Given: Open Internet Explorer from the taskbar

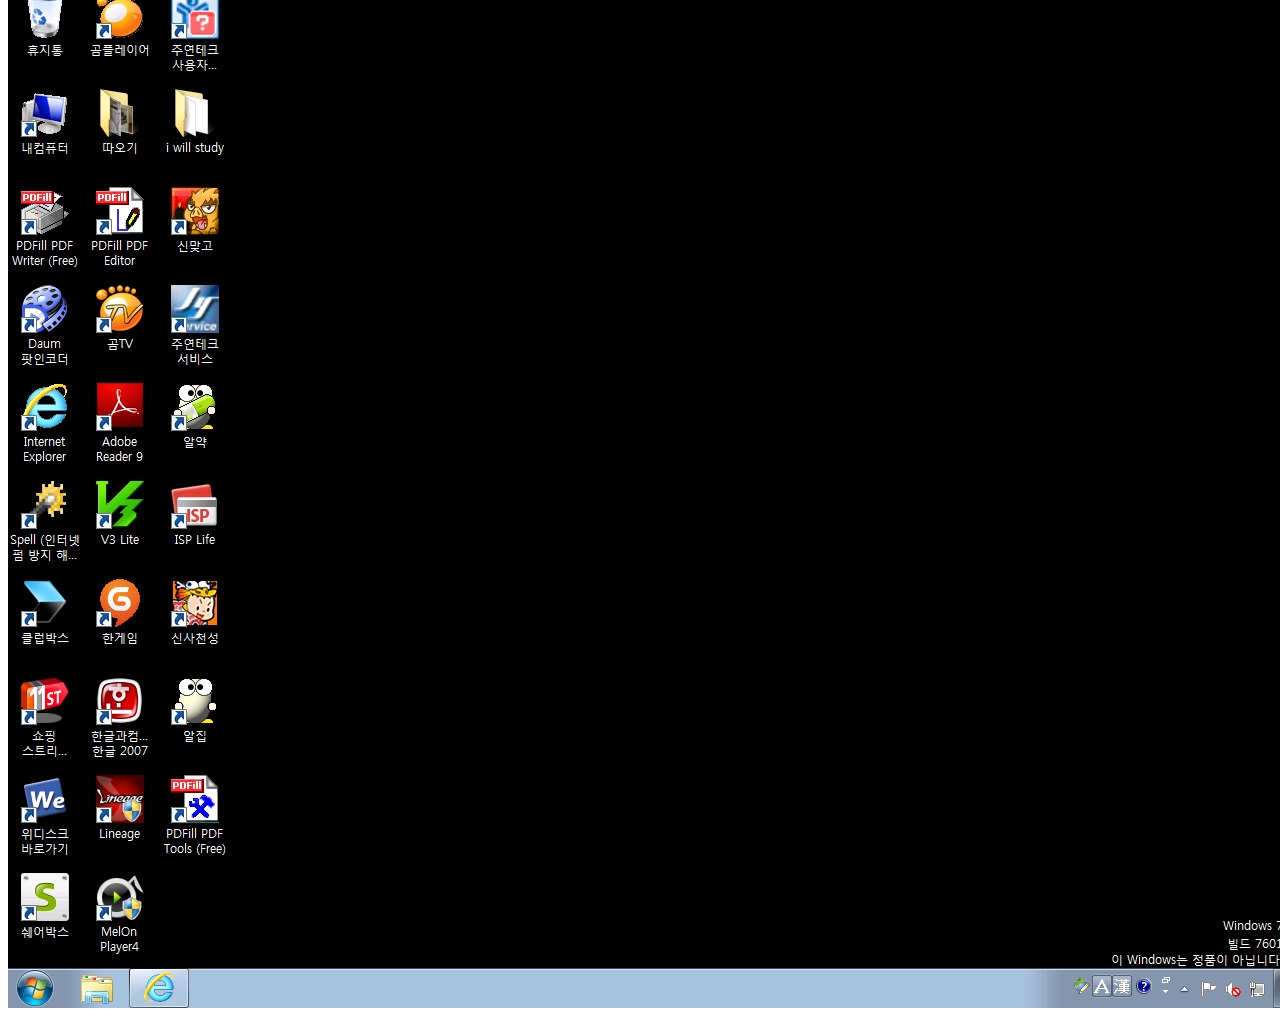Looking at the screenshot, I should (159, 989).
